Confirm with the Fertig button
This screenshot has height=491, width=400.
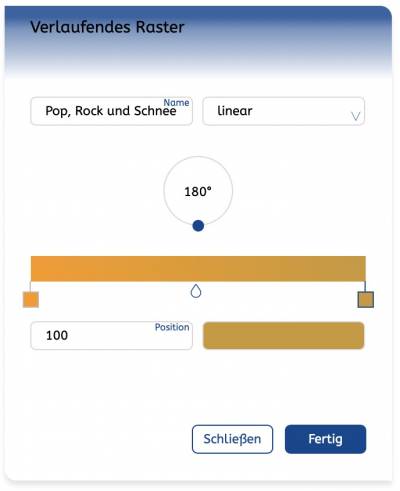[325, 439]
